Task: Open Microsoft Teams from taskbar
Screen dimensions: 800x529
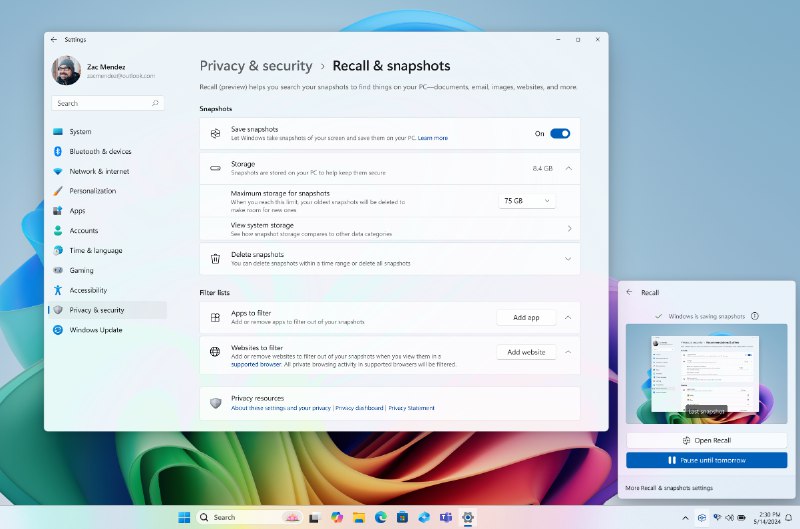Action: [x=446, y=517]
